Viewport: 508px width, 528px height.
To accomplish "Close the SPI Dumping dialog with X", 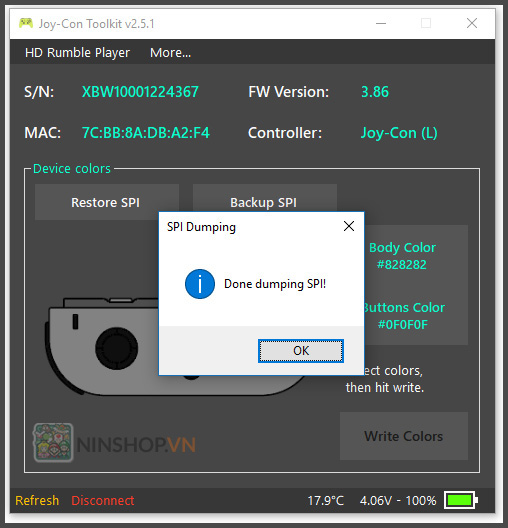I will click(x=349, y=226).
